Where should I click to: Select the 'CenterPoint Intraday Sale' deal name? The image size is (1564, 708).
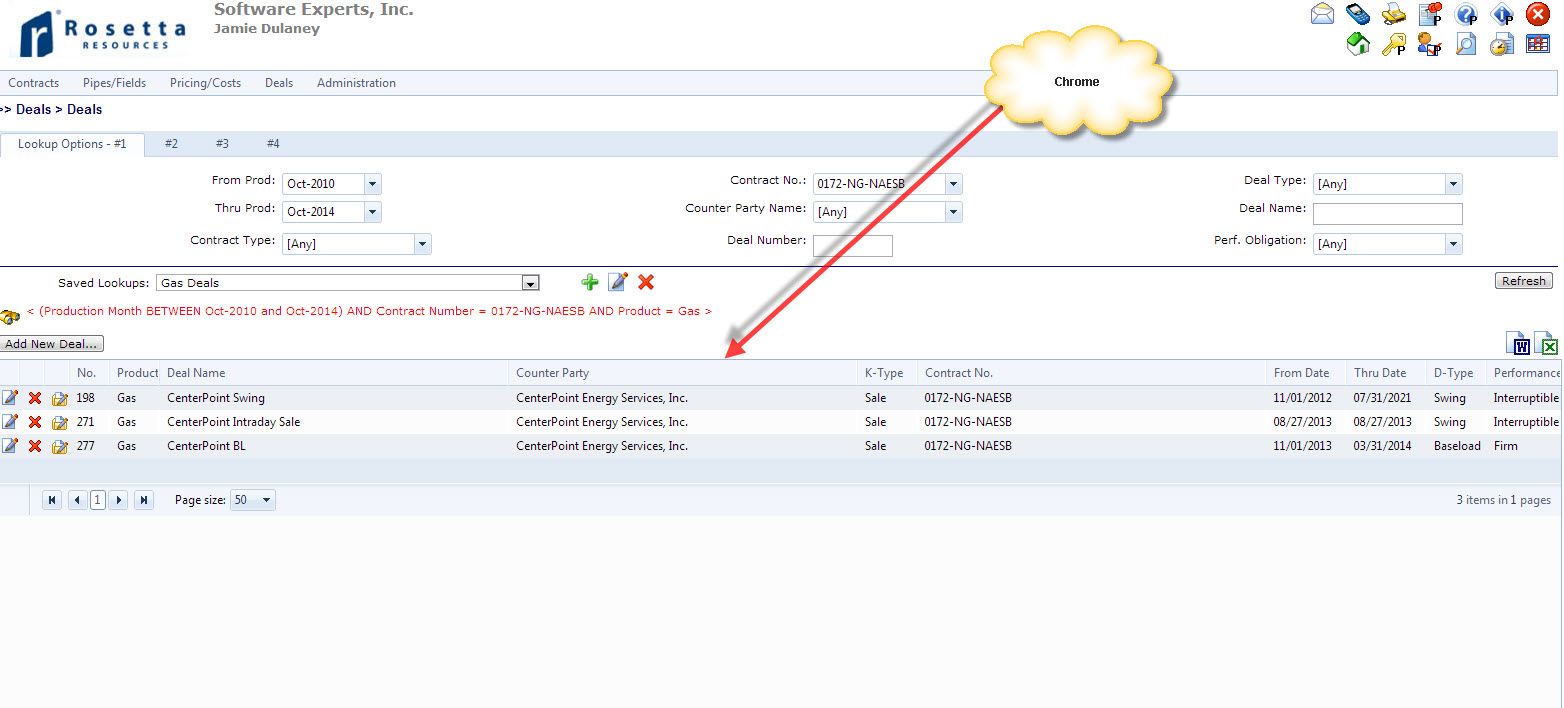tap(234, 422)
